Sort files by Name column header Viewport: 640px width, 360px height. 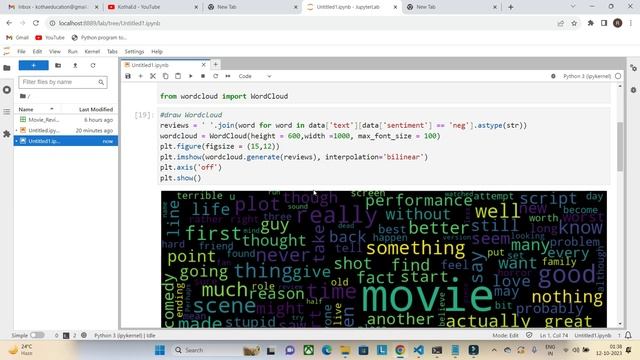point(36,109)
